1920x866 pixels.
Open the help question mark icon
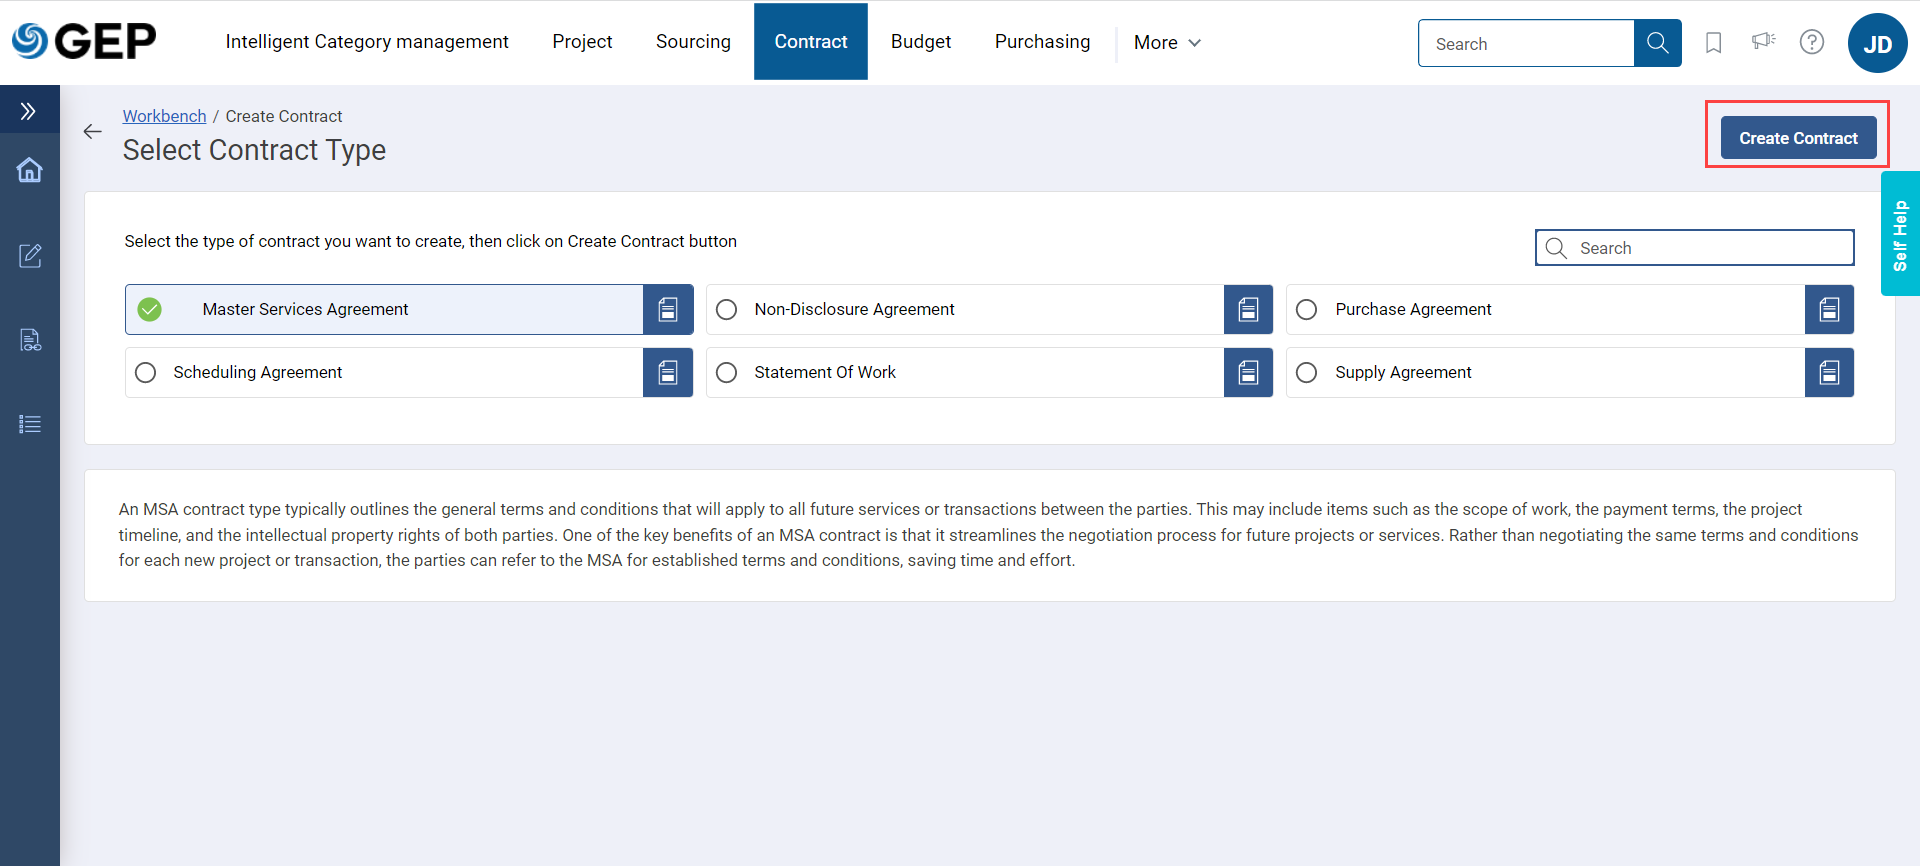[1811, 42]
